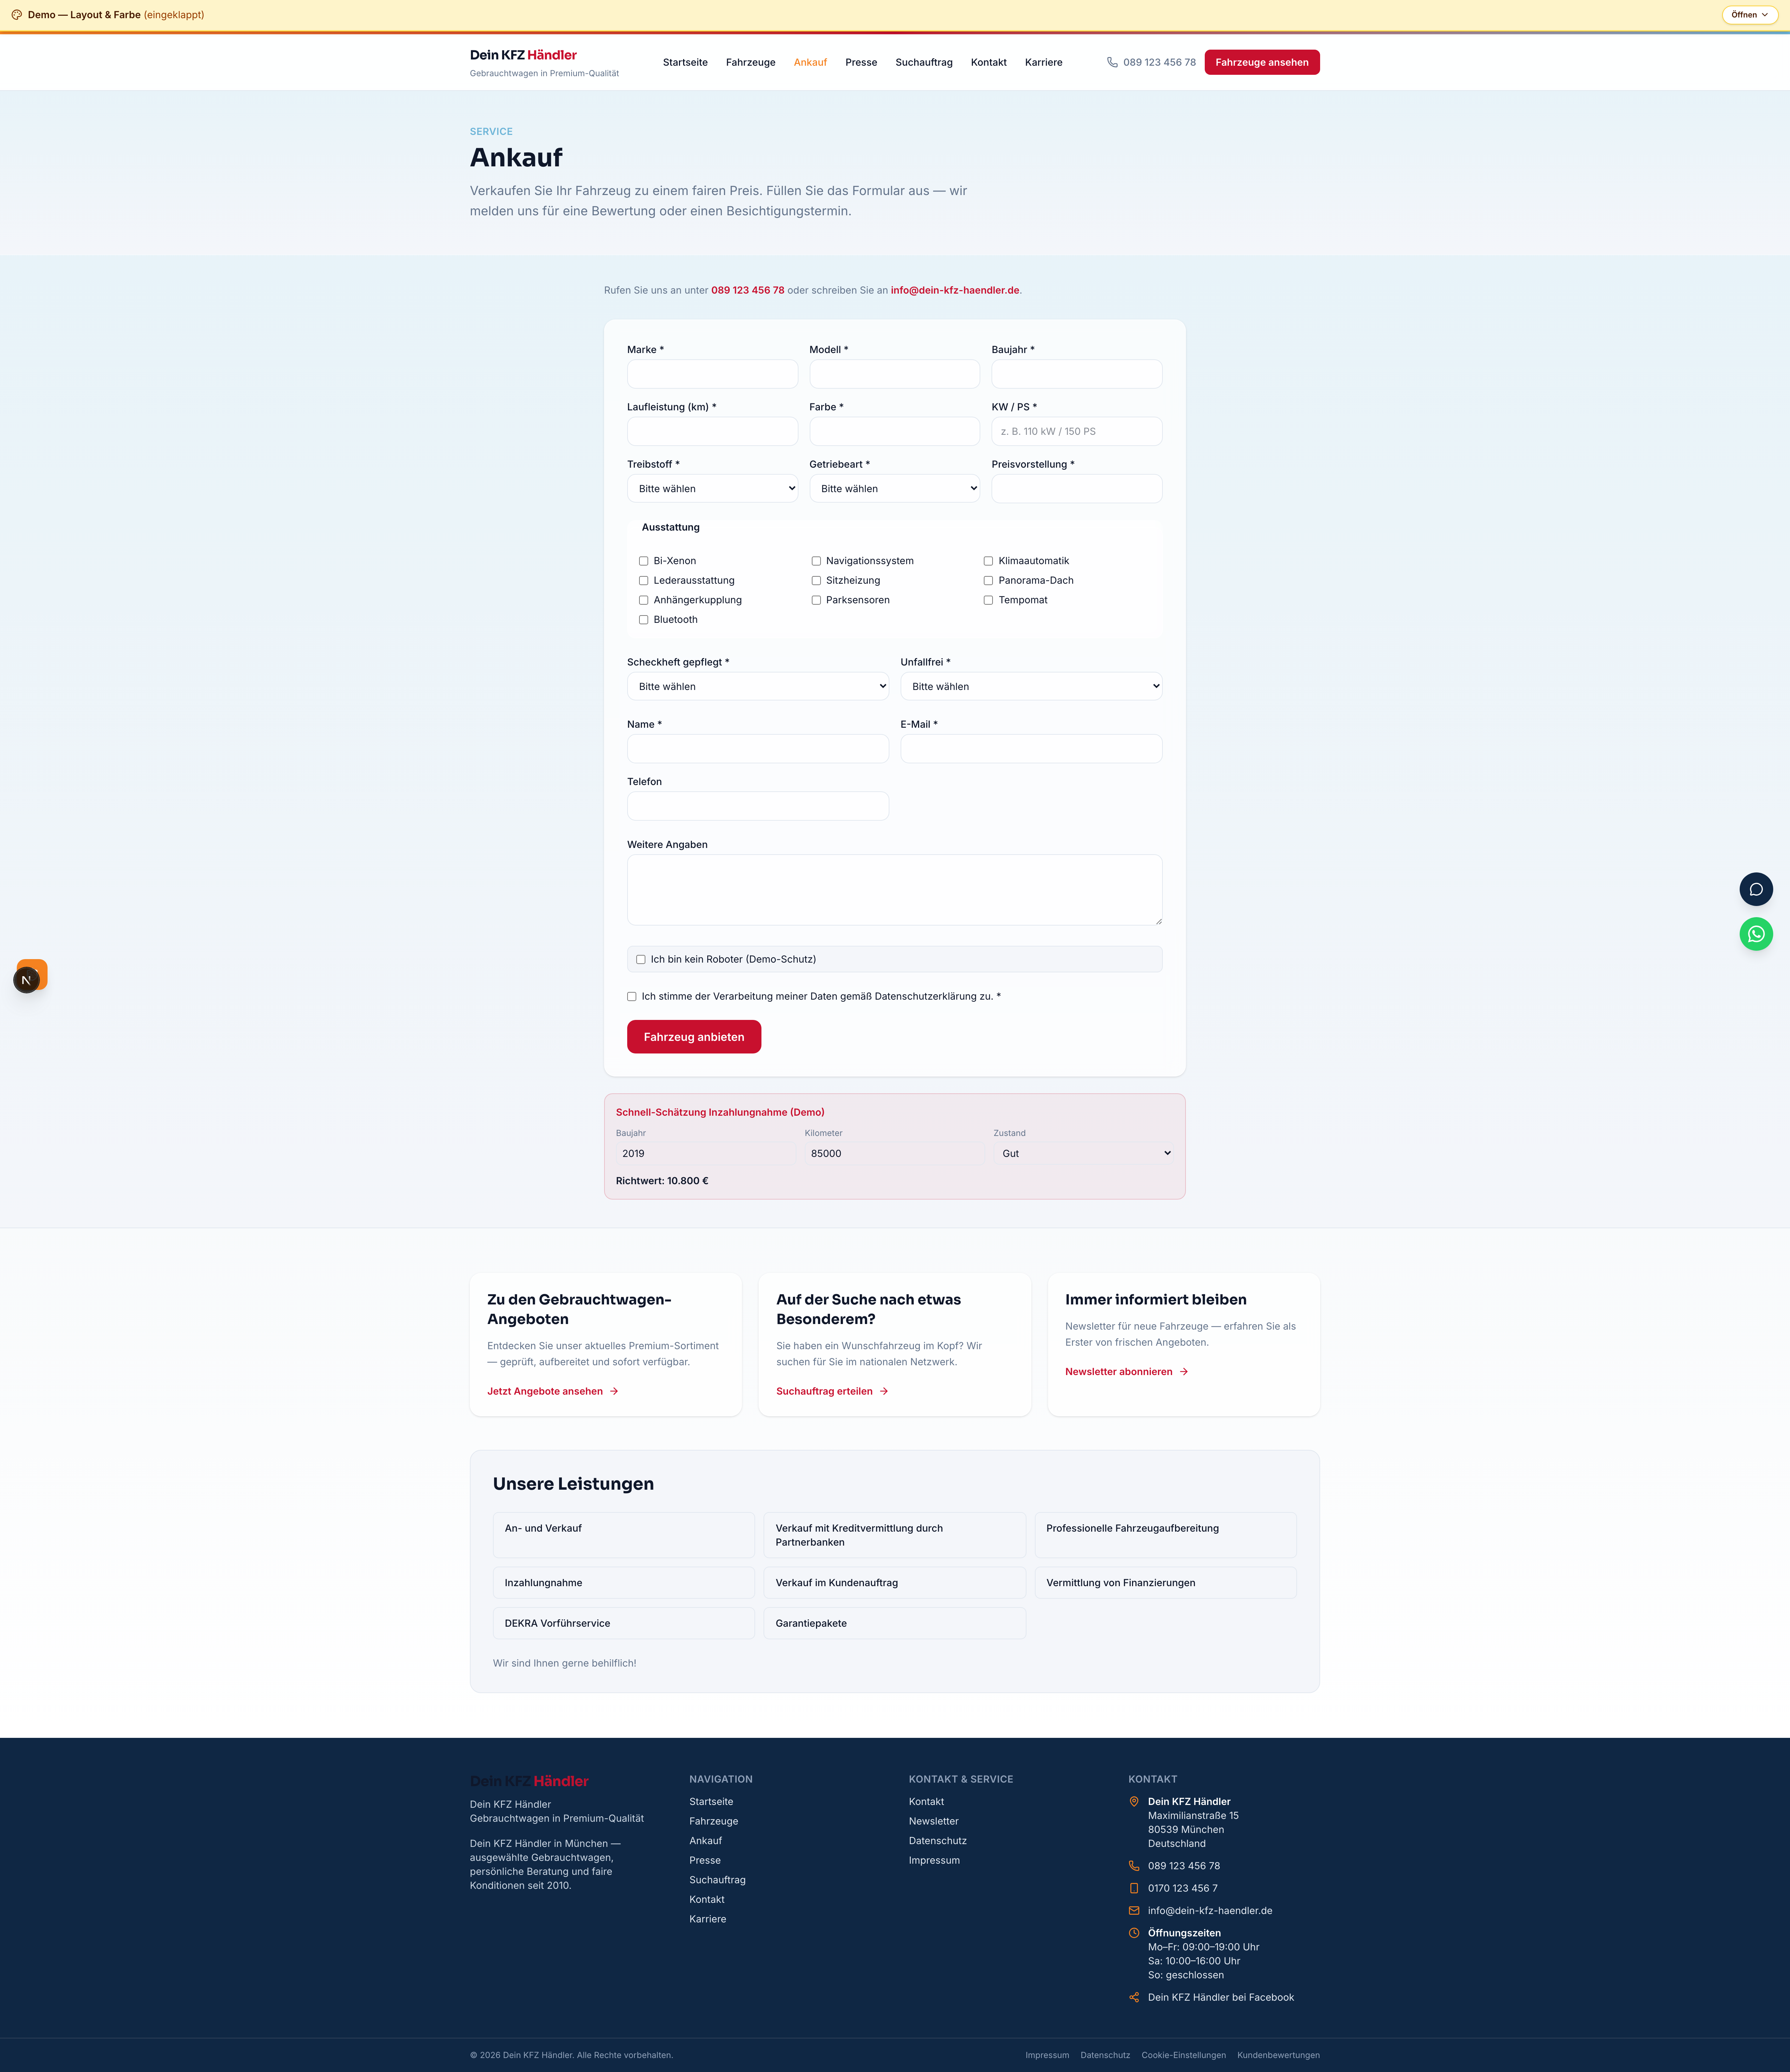The width and height of the screenshot is (1790, 2072).
Task: Accept the Datenschutzerklärung consent checkbox
Action: coord(632,997)
